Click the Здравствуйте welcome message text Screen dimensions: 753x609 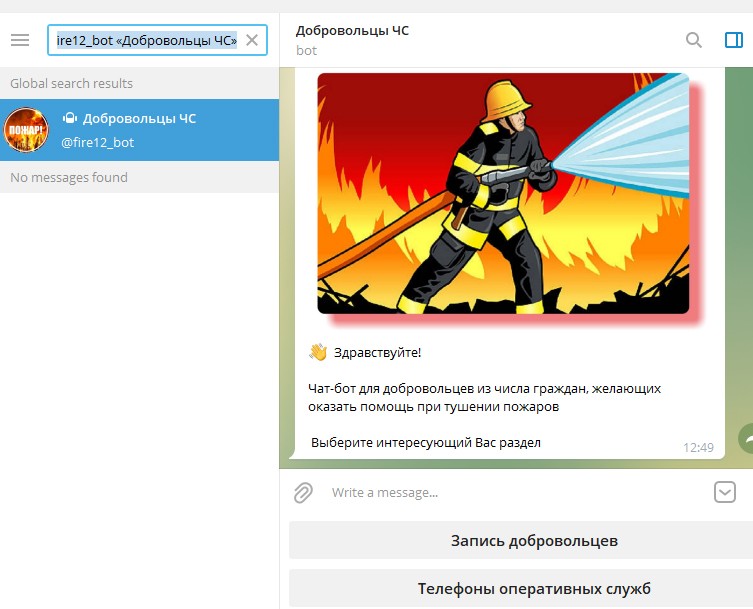click(x=377, y=352)
